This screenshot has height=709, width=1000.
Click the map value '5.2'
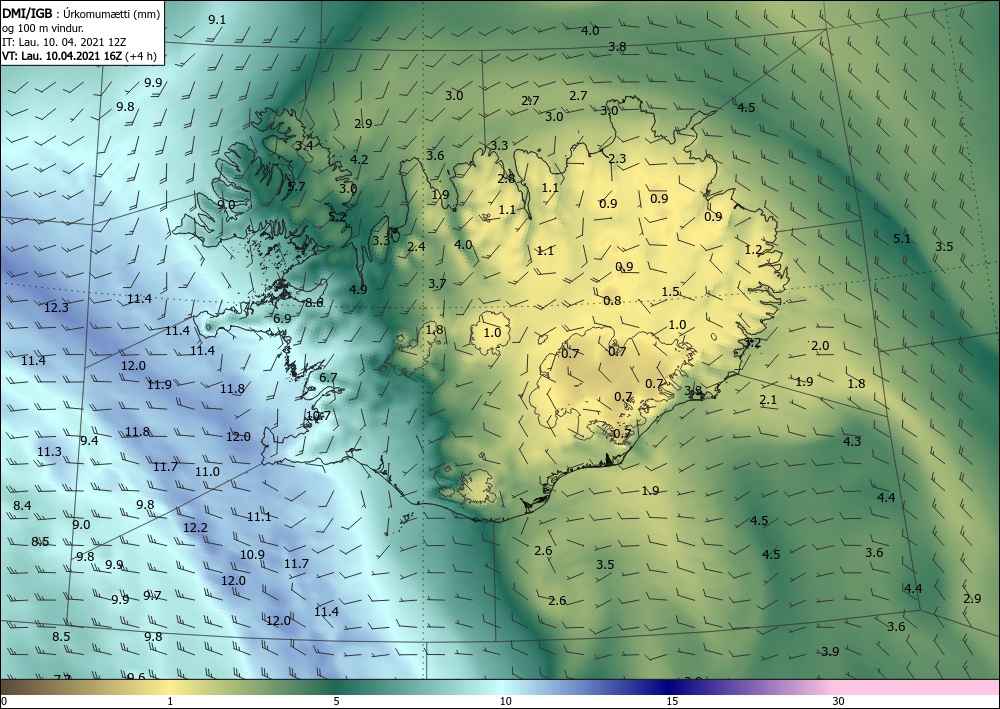[337, 217]
